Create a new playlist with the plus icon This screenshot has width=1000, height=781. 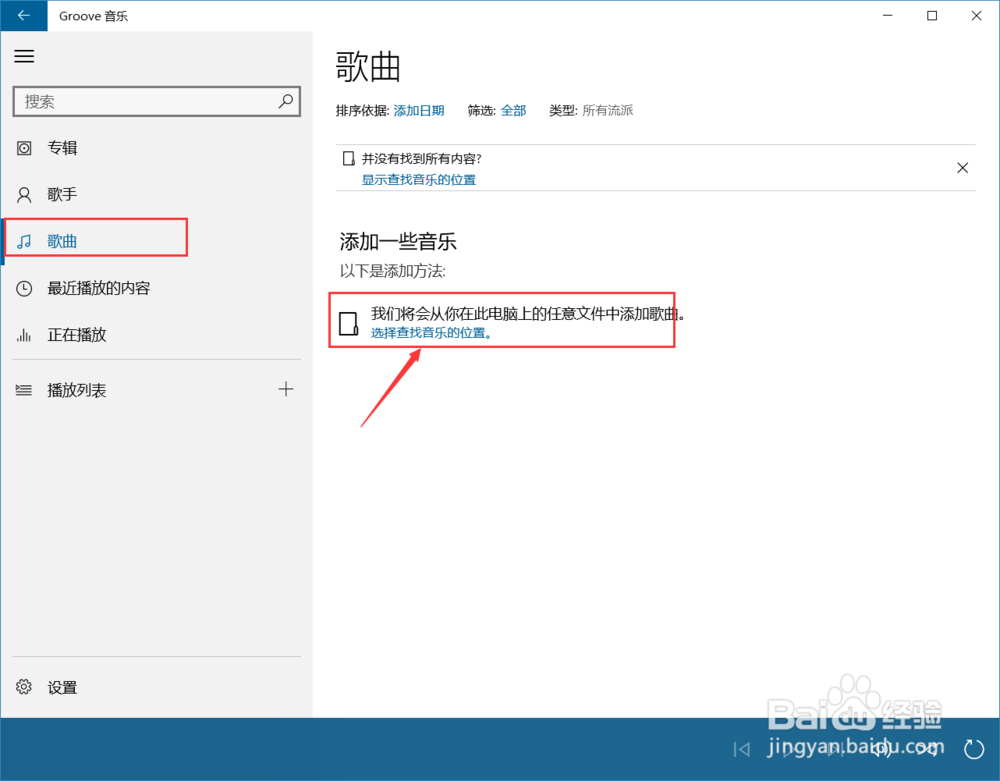tap(286, 389)
